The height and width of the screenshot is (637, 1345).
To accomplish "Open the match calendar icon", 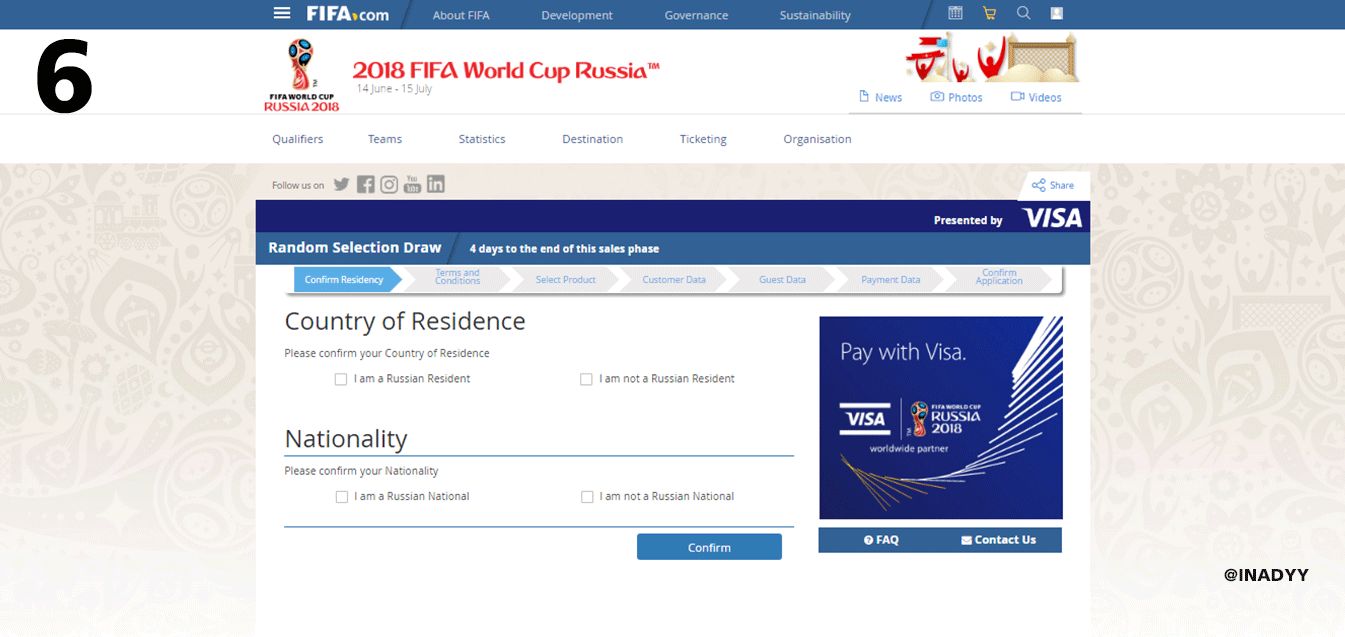I will tap(955, 12).
